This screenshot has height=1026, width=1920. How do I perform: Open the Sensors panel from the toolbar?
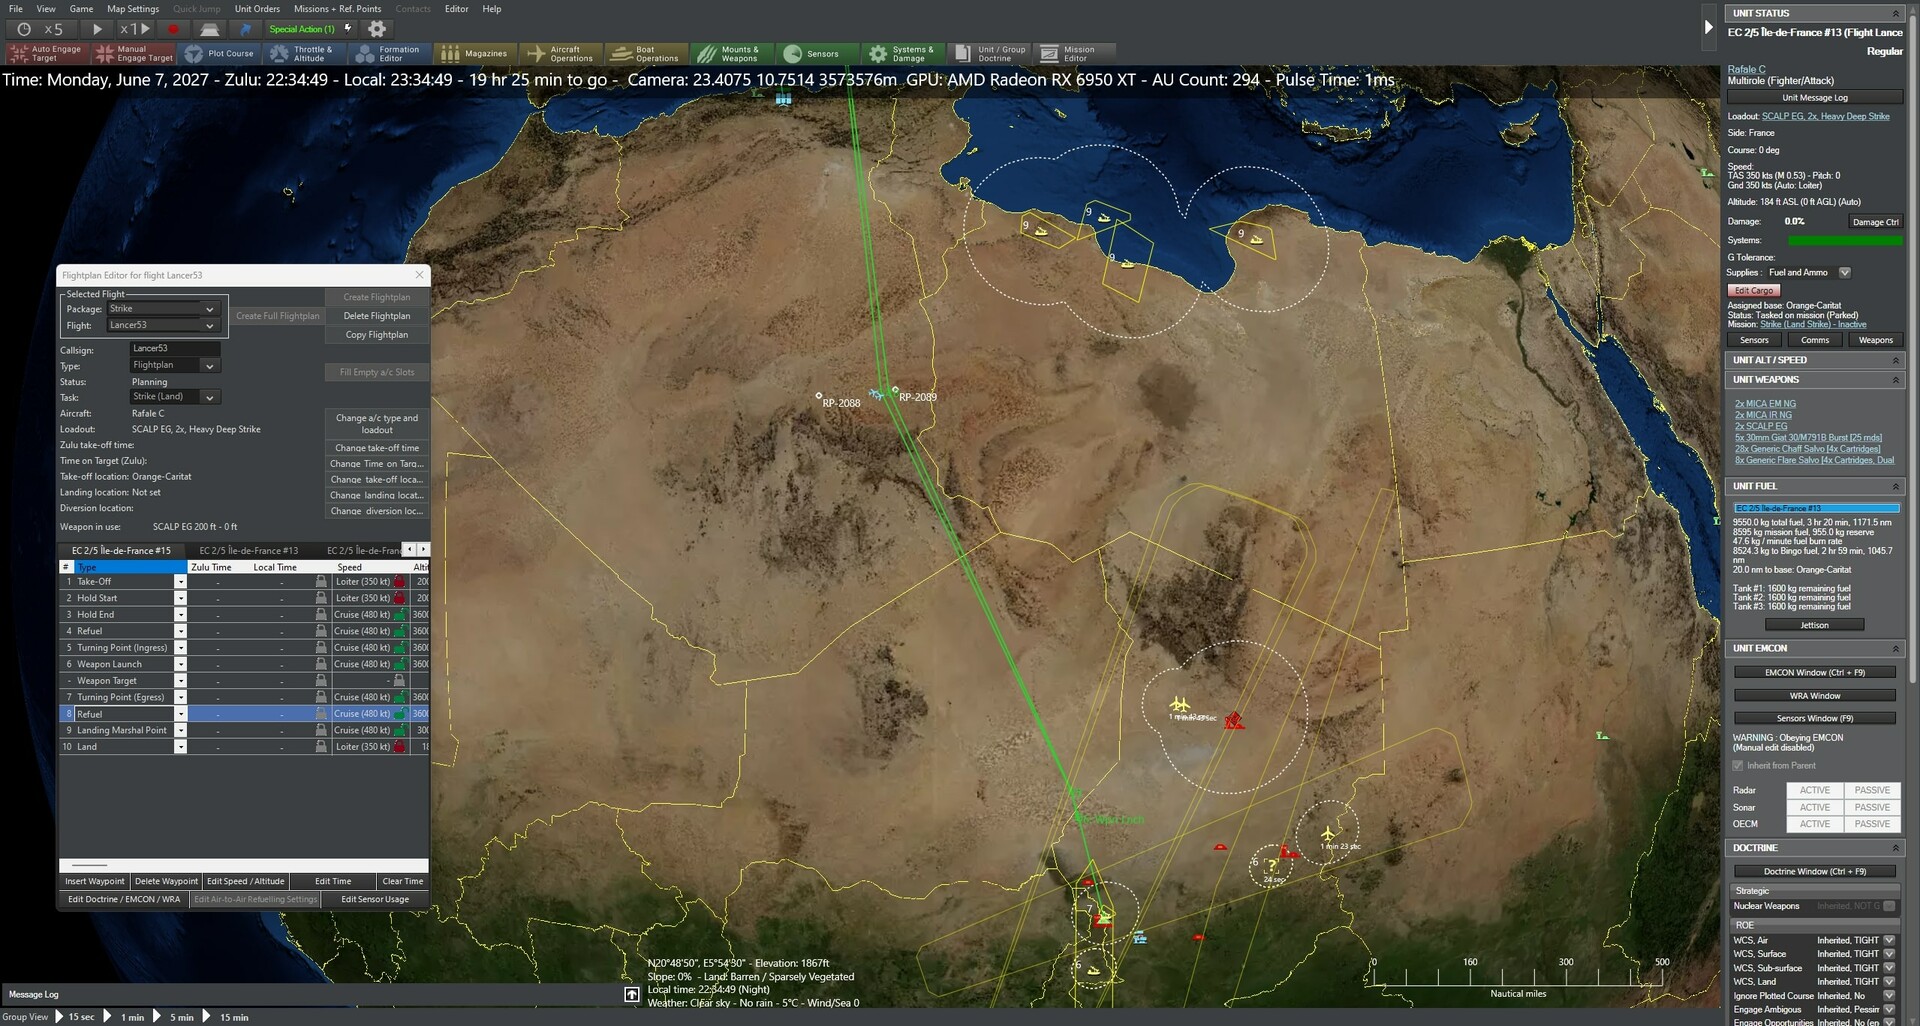pyautogui.click(x=817, y=53)
